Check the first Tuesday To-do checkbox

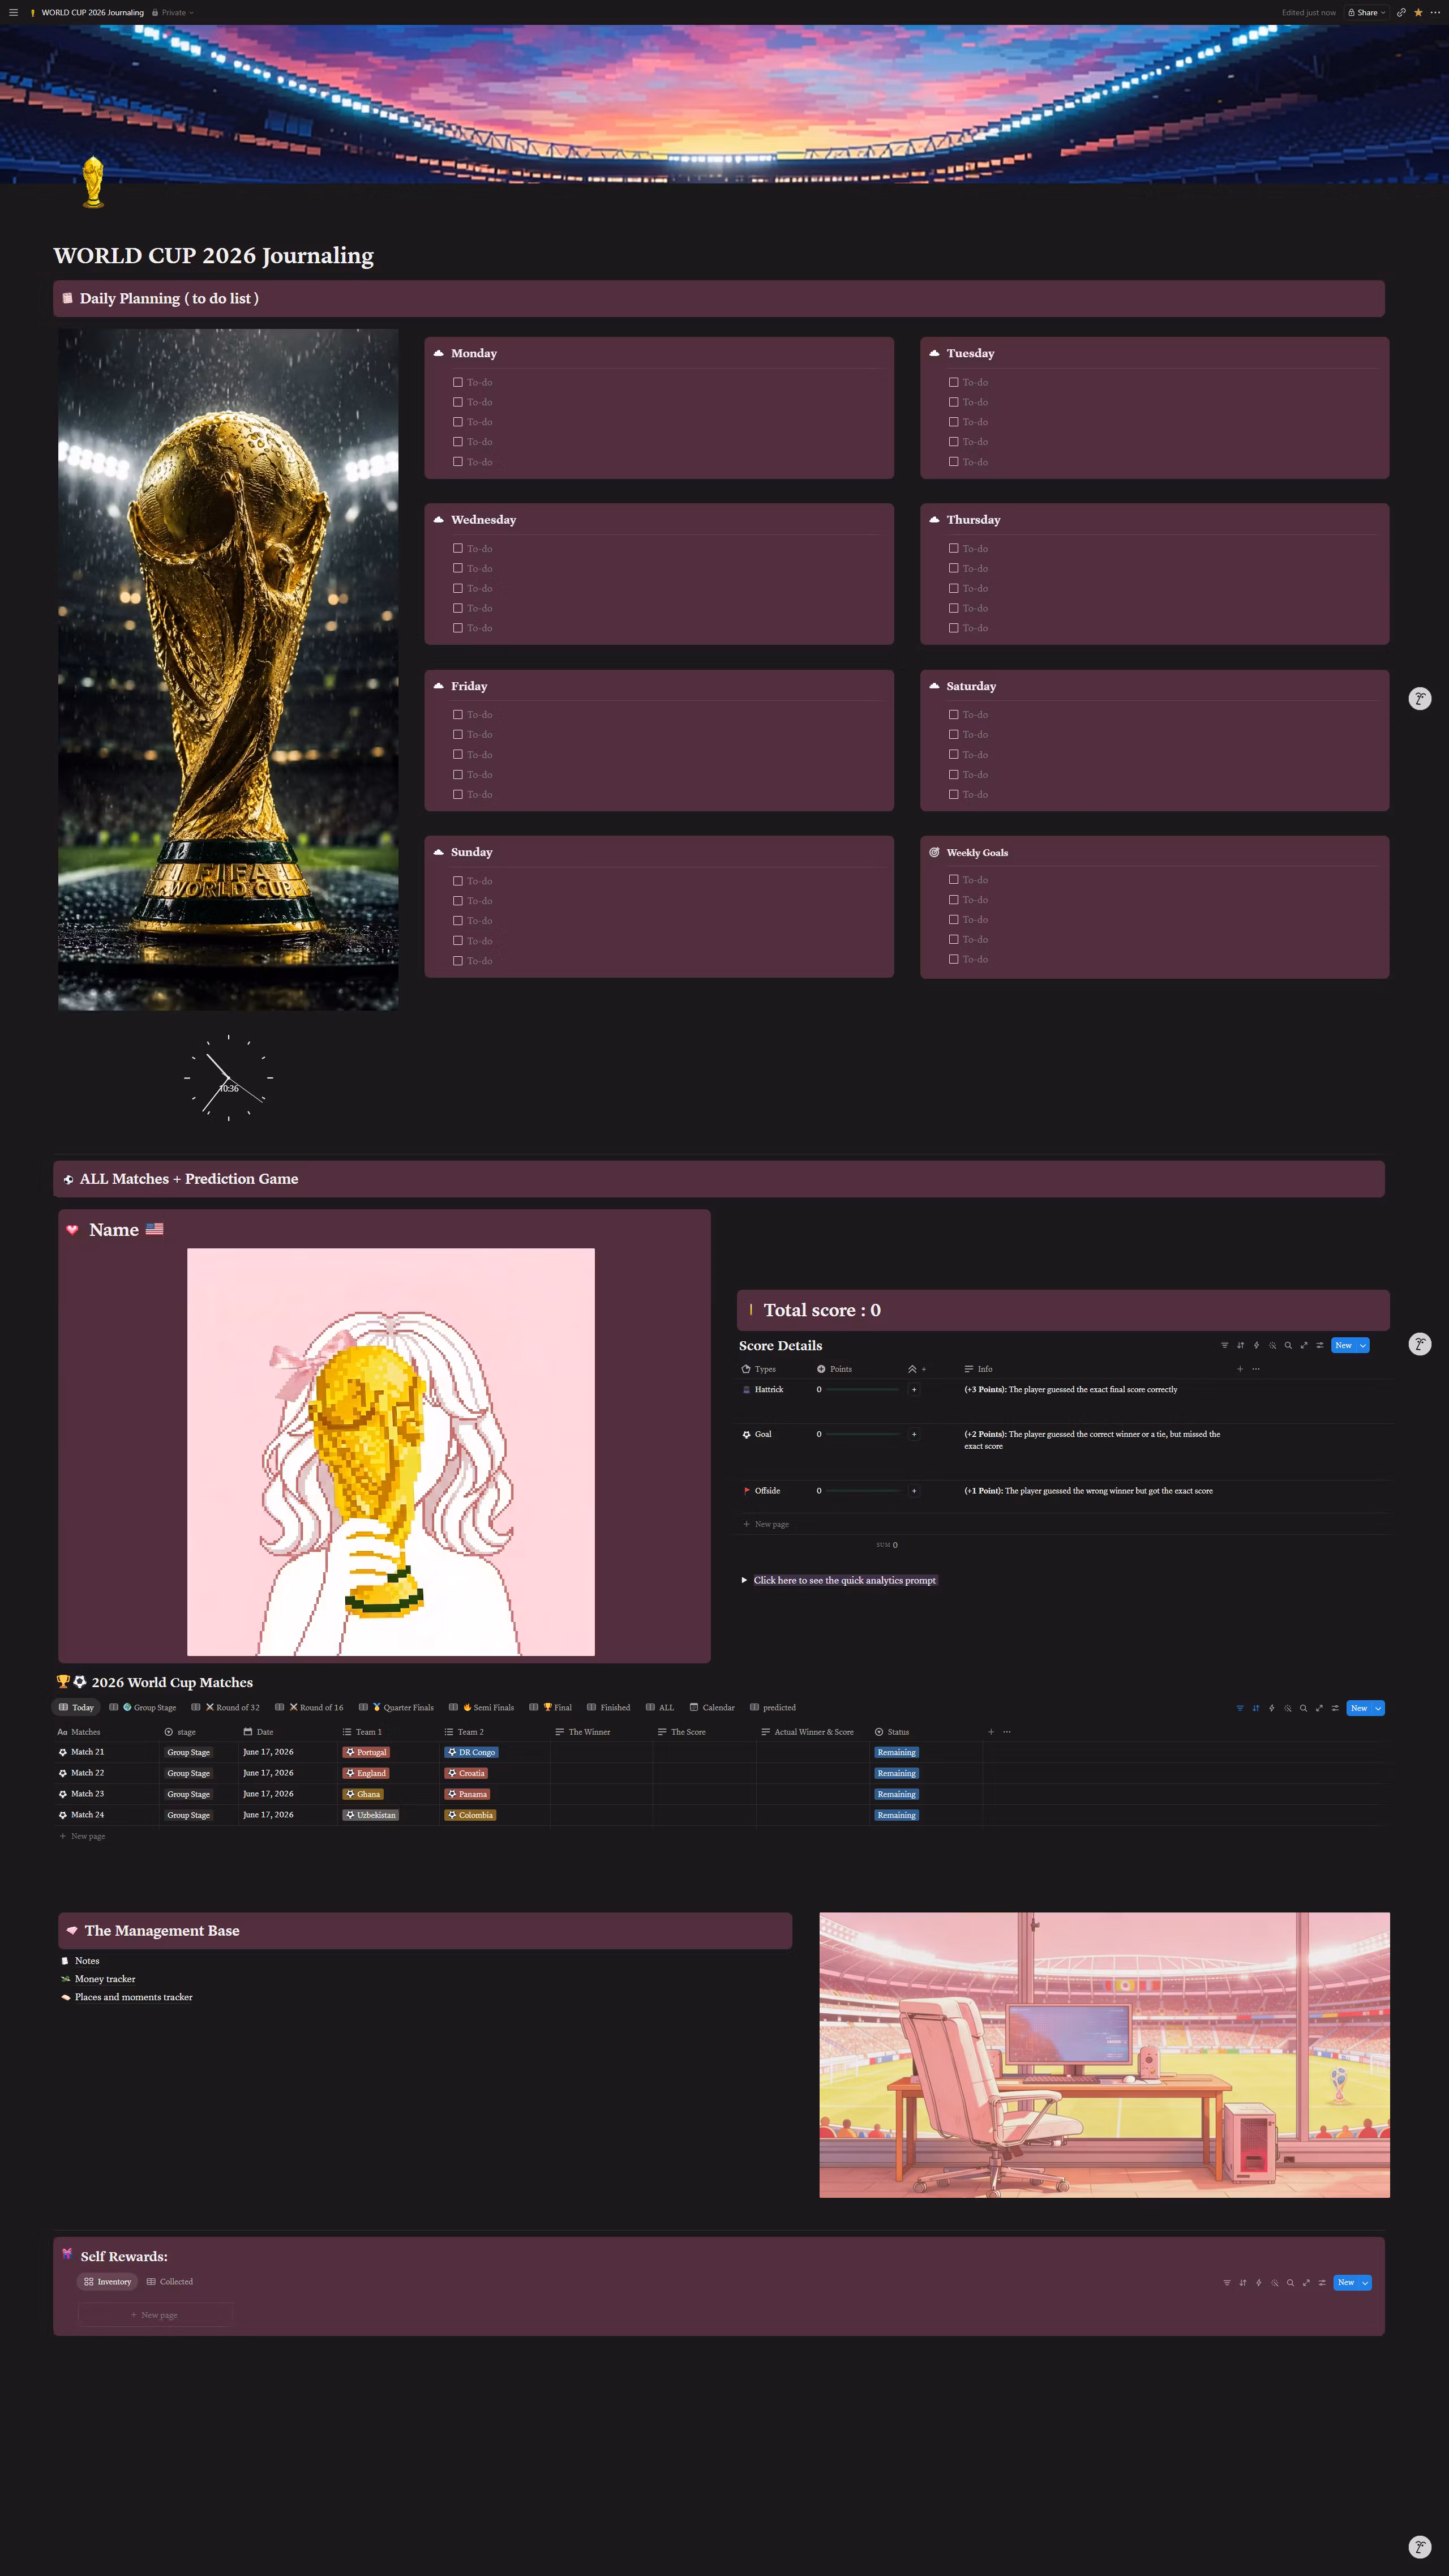pos(954,382)
